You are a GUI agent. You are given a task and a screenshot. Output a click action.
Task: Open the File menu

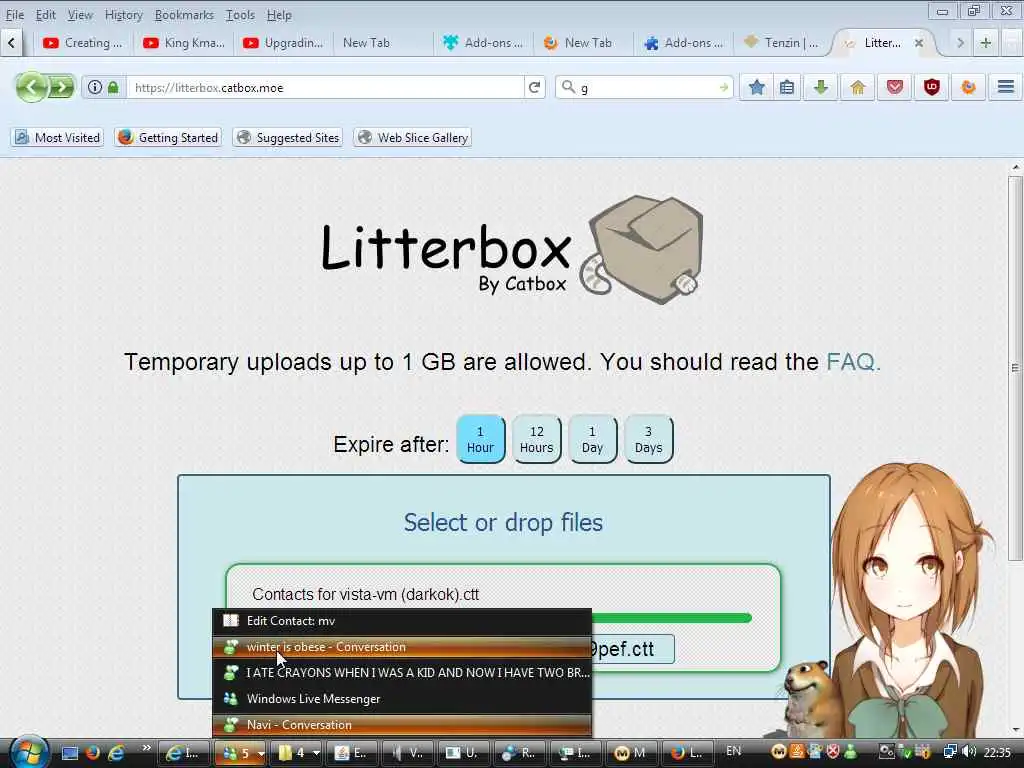tap(14, 14)
